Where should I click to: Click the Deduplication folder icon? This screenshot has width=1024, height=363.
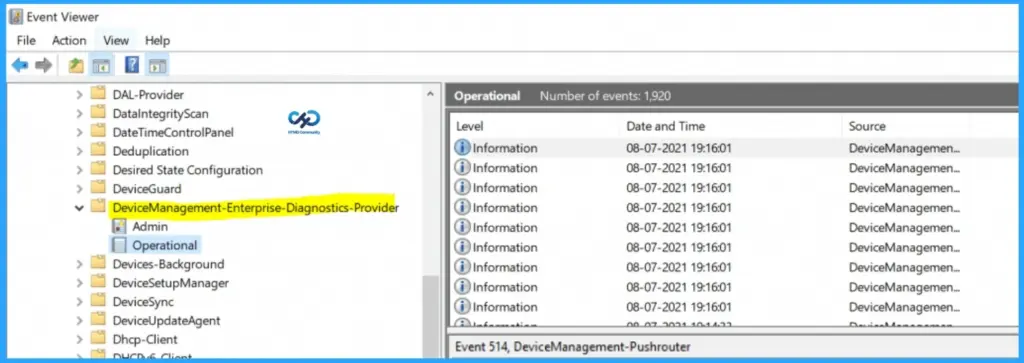(x=98, y=151)
